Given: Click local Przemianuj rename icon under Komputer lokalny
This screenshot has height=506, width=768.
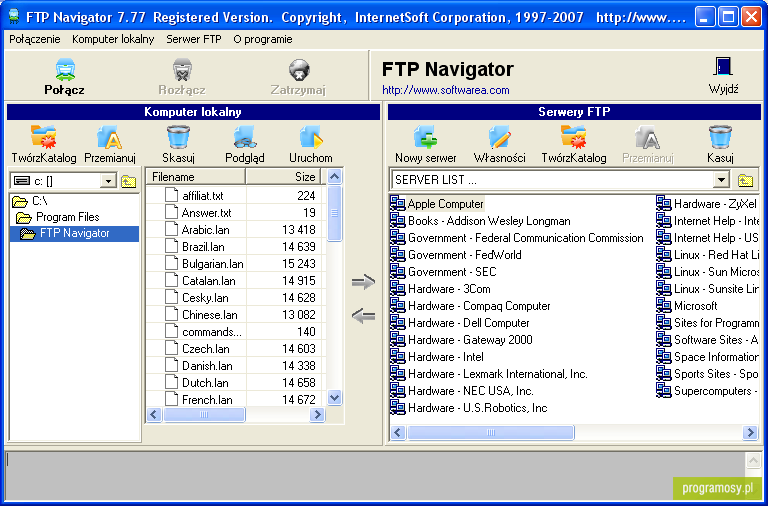Looking at the screenshot, I should pos(110,137).
